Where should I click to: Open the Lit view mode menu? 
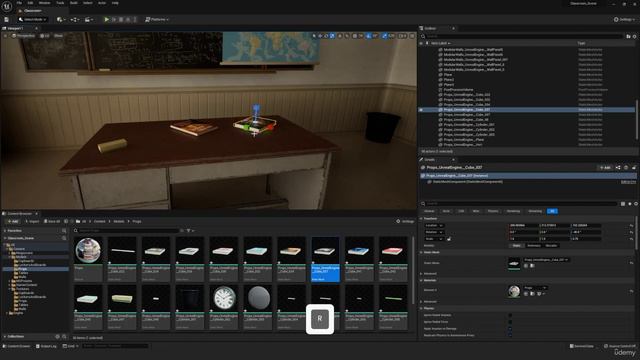point(45,36)
